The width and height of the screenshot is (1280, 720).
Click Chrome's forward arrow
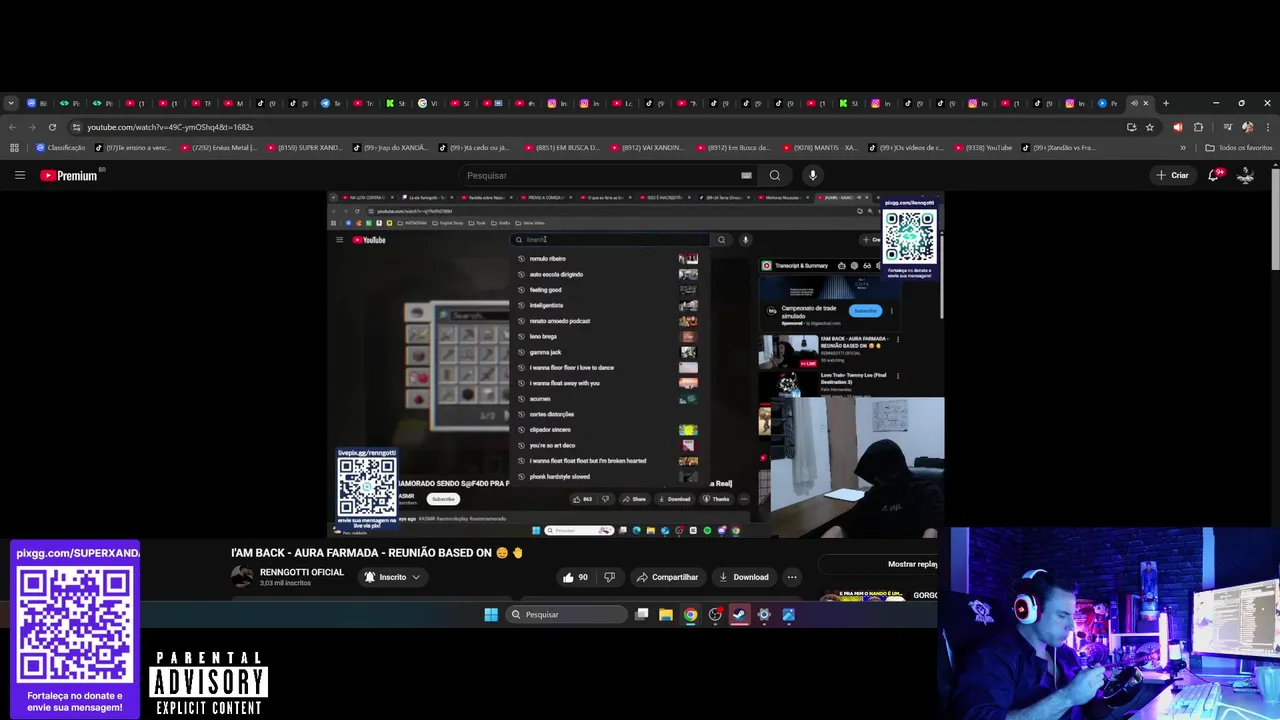click(32, 127)
